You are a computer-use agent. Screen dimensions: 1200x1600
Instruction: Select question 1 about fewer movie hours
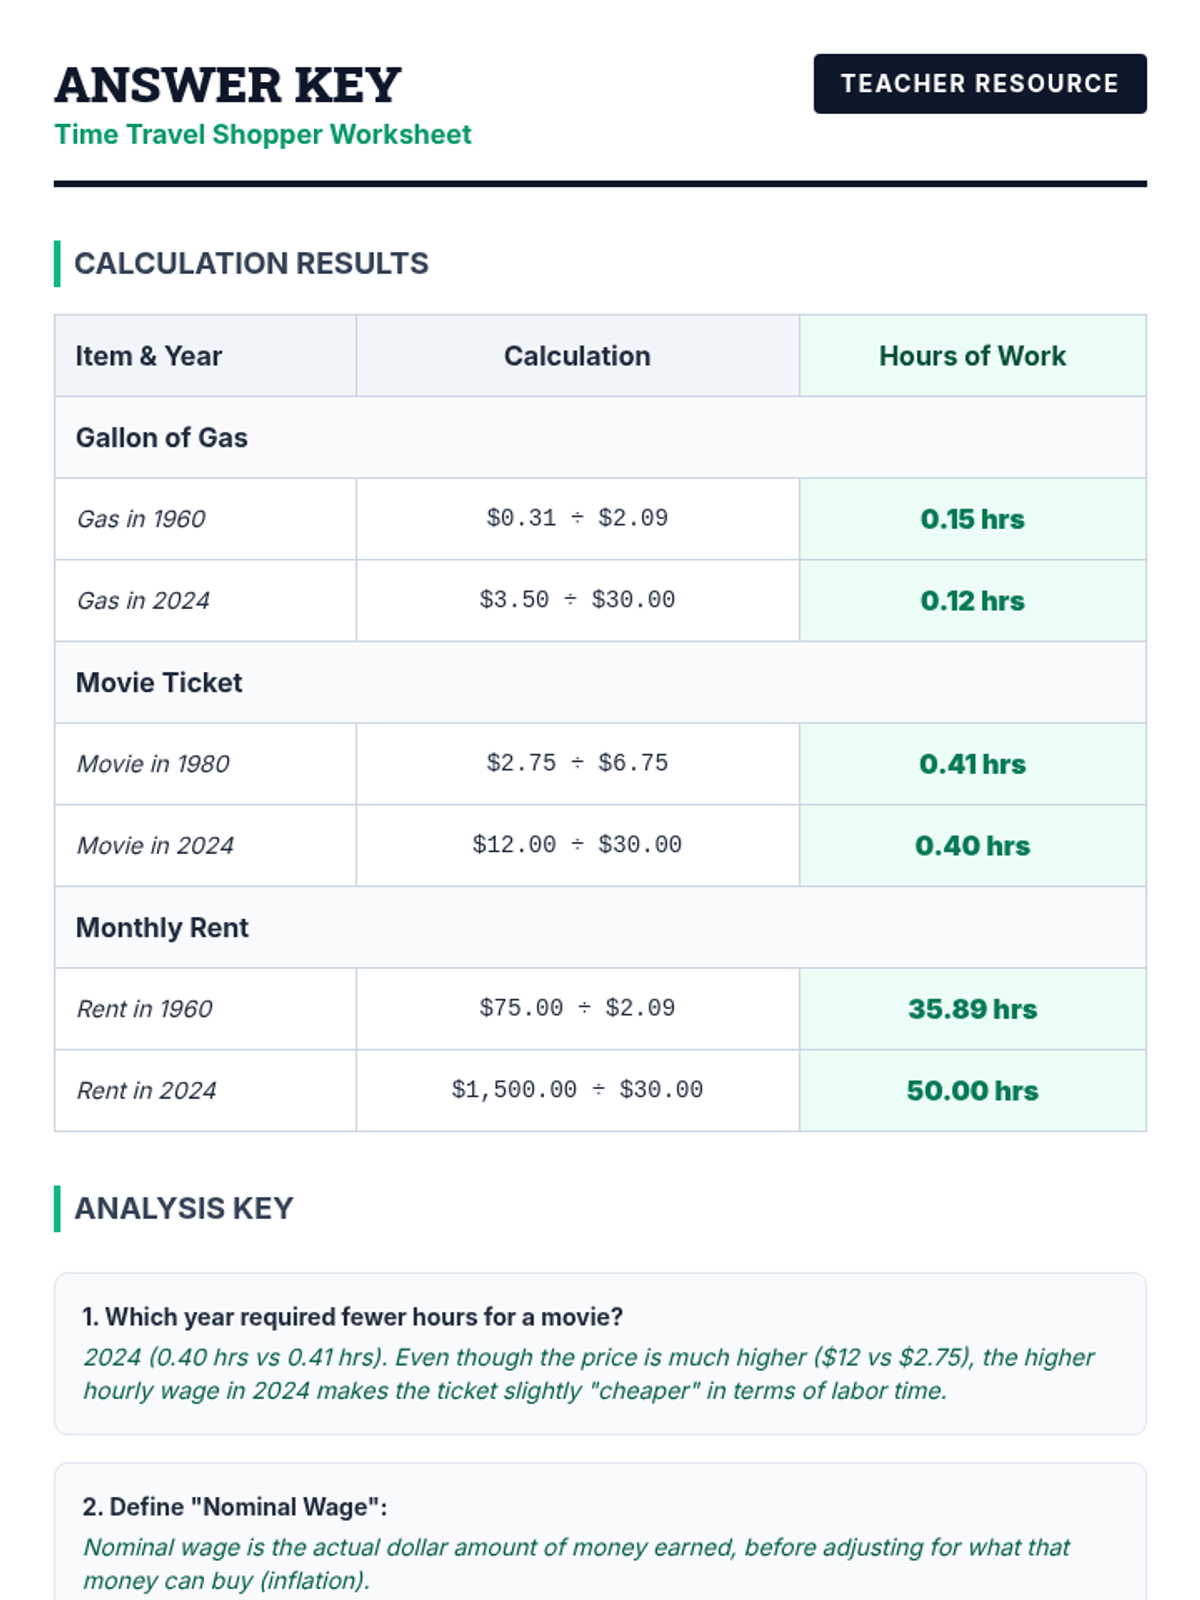click(352, 1317)
